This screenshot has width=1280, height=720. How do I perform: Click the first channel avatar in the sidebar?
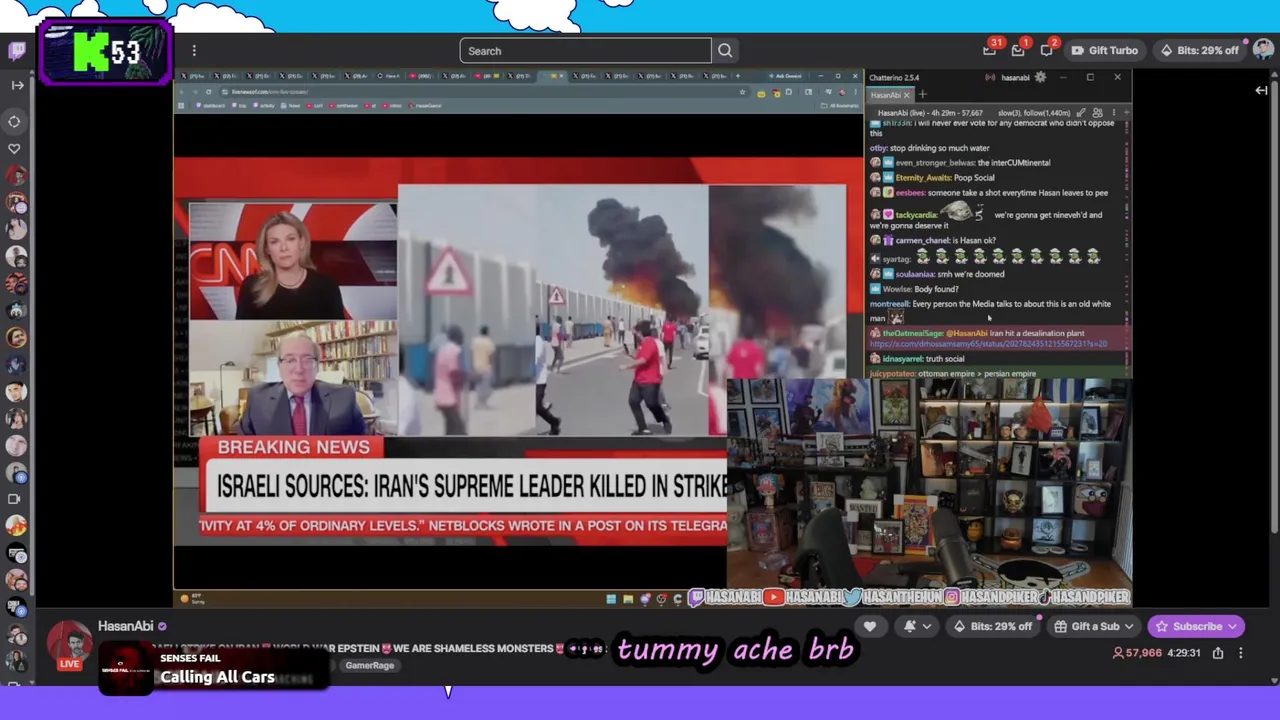coord(15,175)
